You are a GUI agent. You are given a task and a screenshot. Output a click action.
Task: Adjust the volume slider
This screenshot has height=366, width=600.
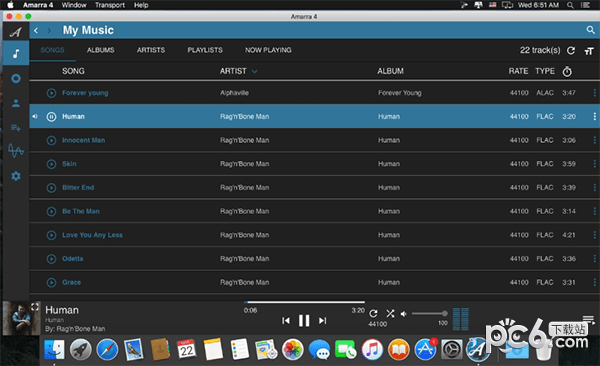pyautogui.click(x=429, y=314)
